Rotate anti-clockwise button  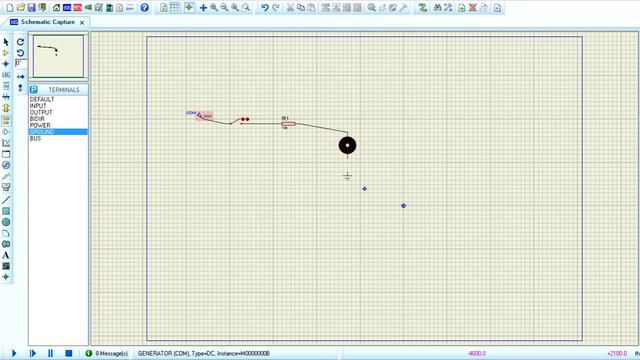pos(20,53)
